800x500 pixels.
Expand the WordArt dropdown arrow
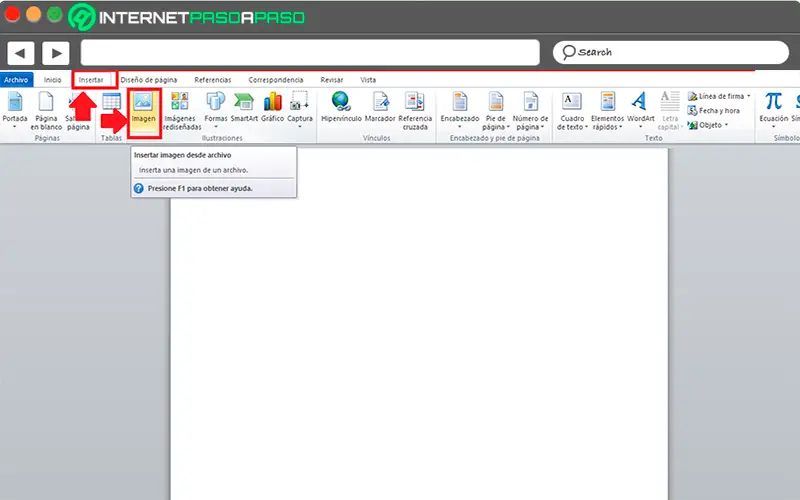click(x=640, y=127)
